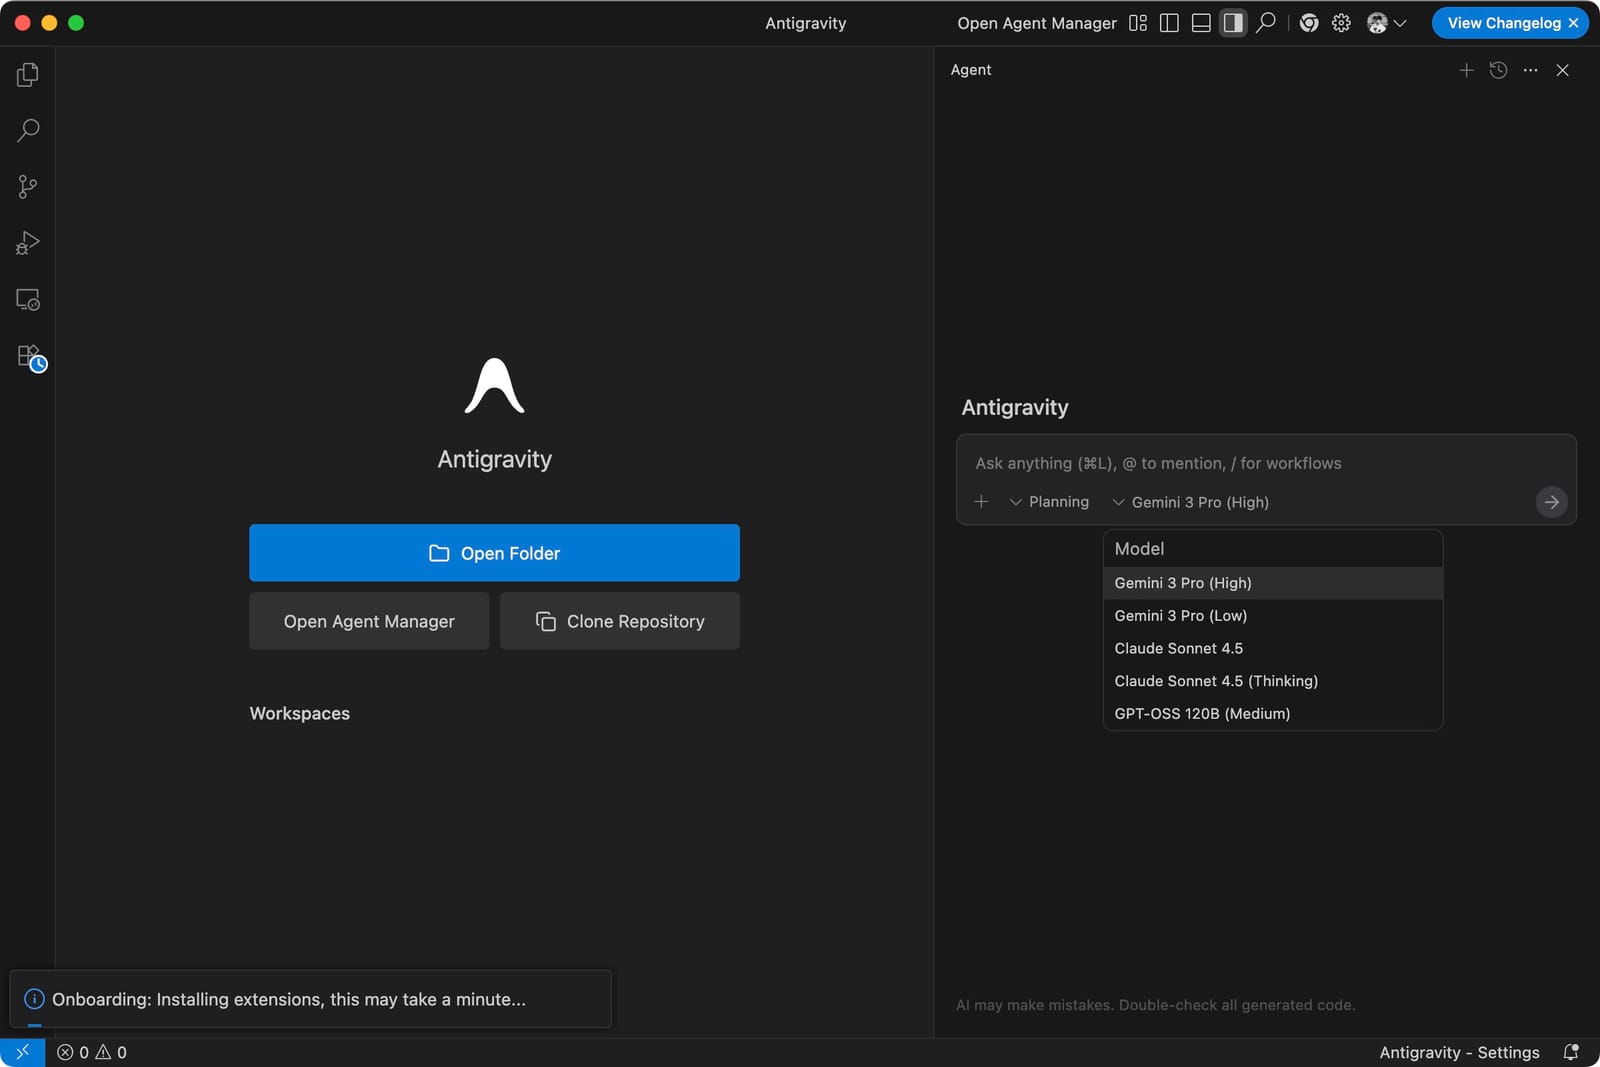Viewport: 1600px width, 1067px height.
Task: Click the Open Folder button
Action: pos(494,552)
